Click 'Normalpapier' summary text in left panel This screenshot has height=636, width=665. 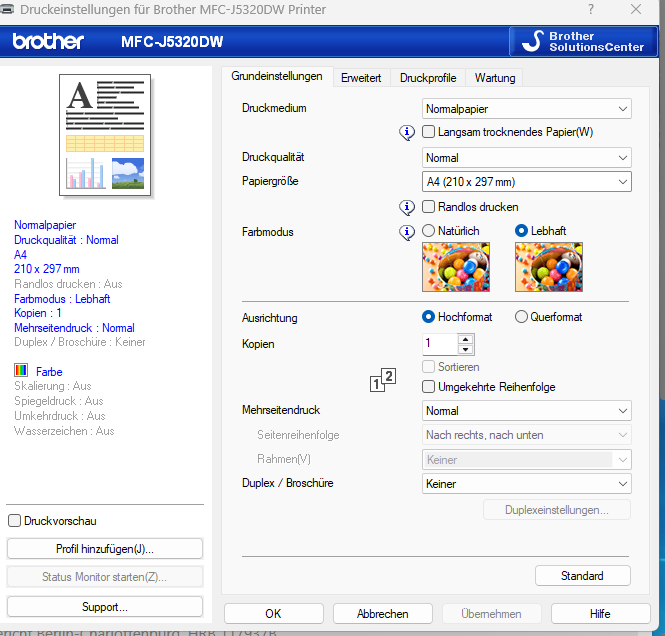click(x=45, y=225)
